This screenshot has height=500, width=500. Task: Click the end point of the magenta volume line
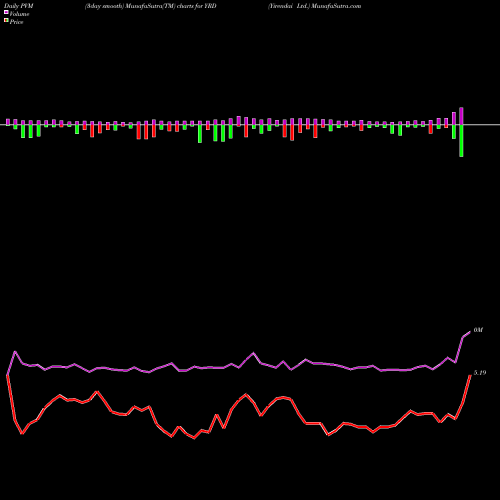coord(470,332)
